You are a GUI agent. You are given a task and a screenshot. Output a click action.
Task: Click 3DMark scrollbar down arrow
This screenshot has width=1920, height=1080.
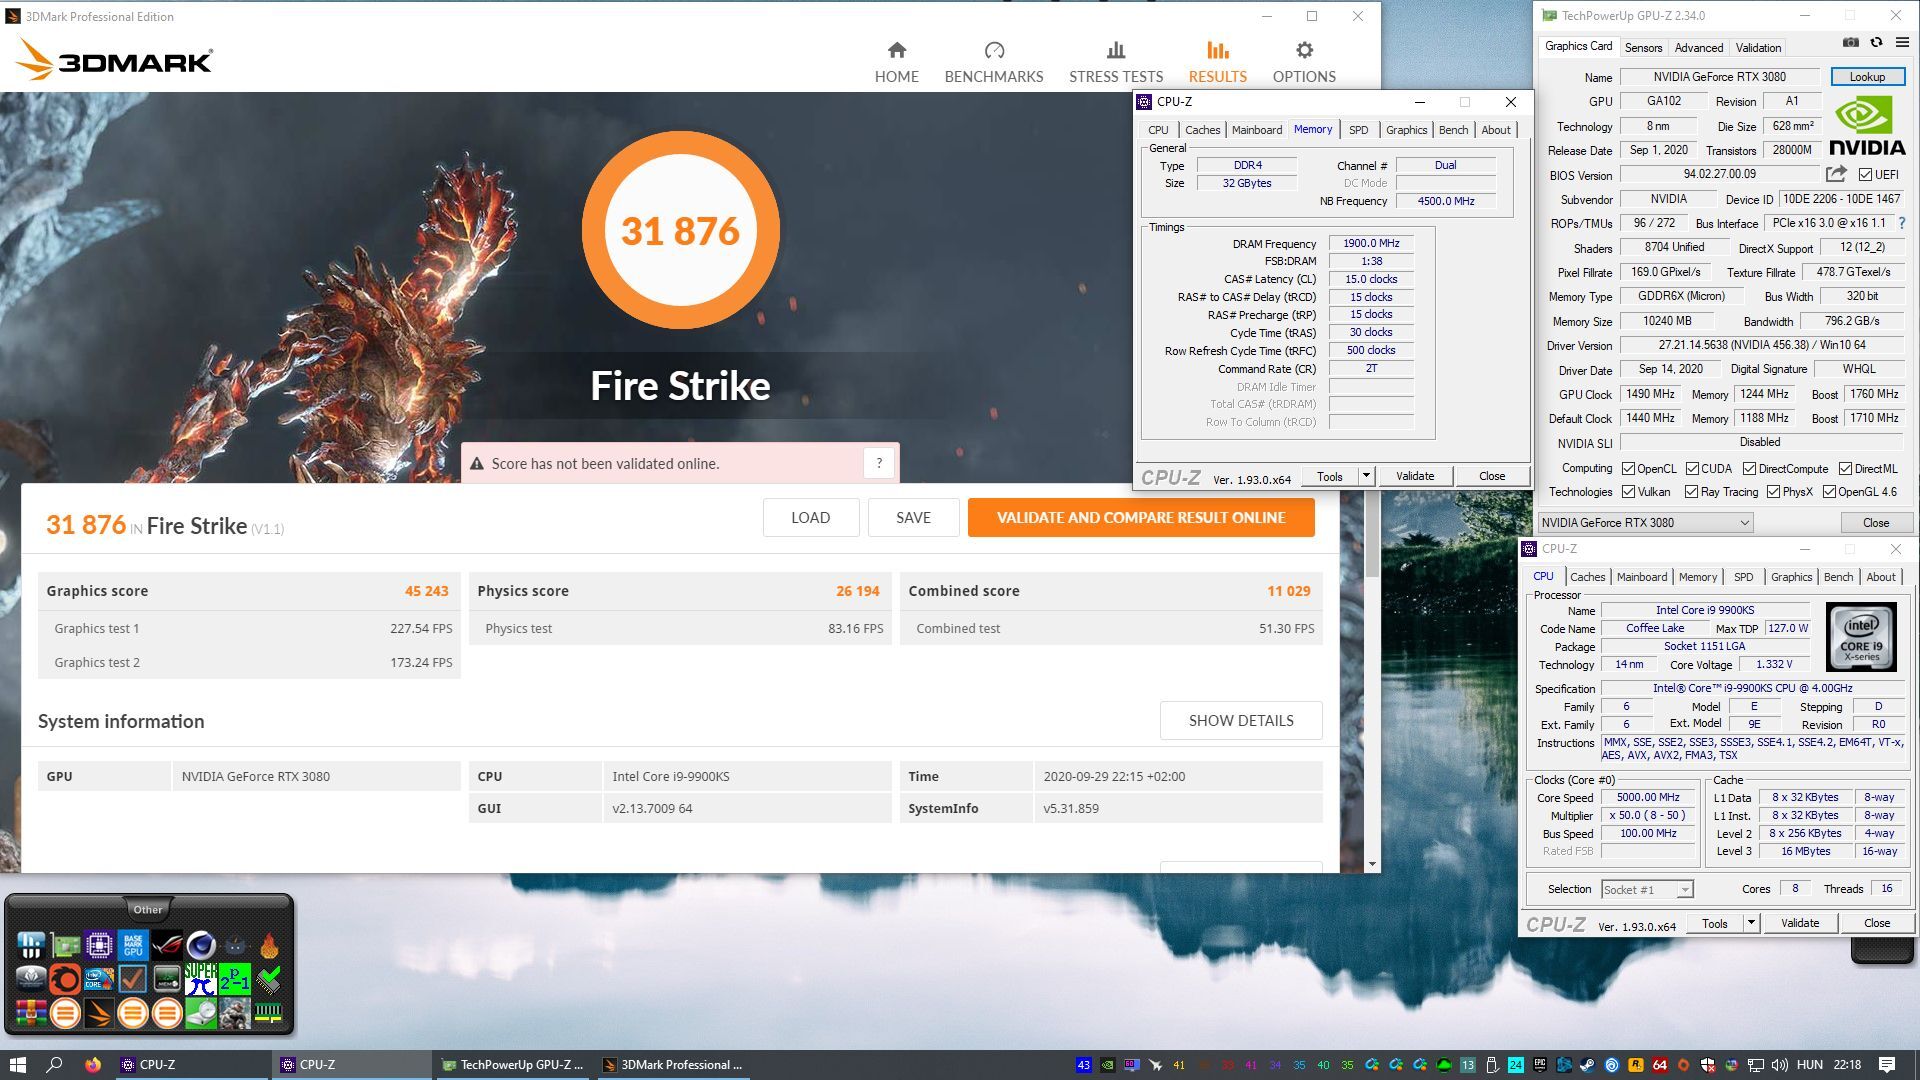pos(1372,864)
